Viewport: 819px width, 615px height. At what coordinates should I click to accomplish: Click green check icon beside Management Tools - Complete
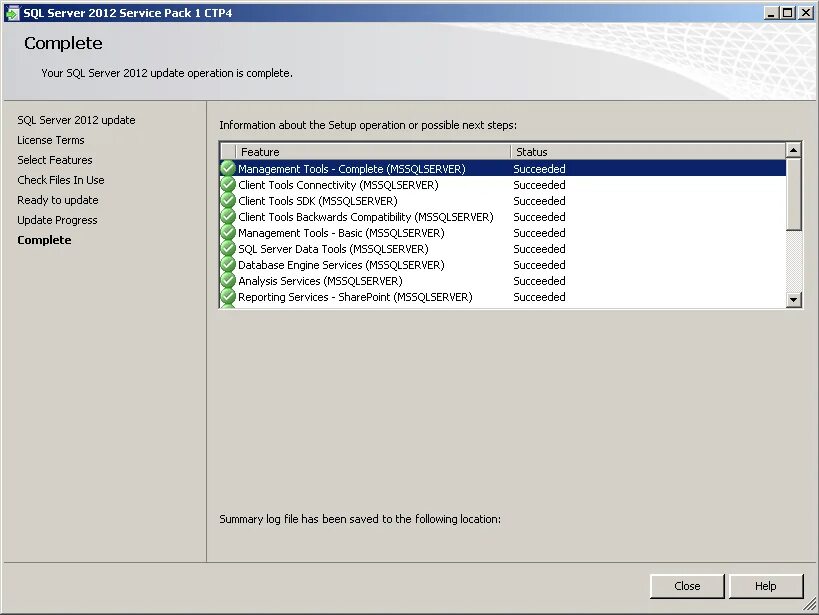click(228, 168)
